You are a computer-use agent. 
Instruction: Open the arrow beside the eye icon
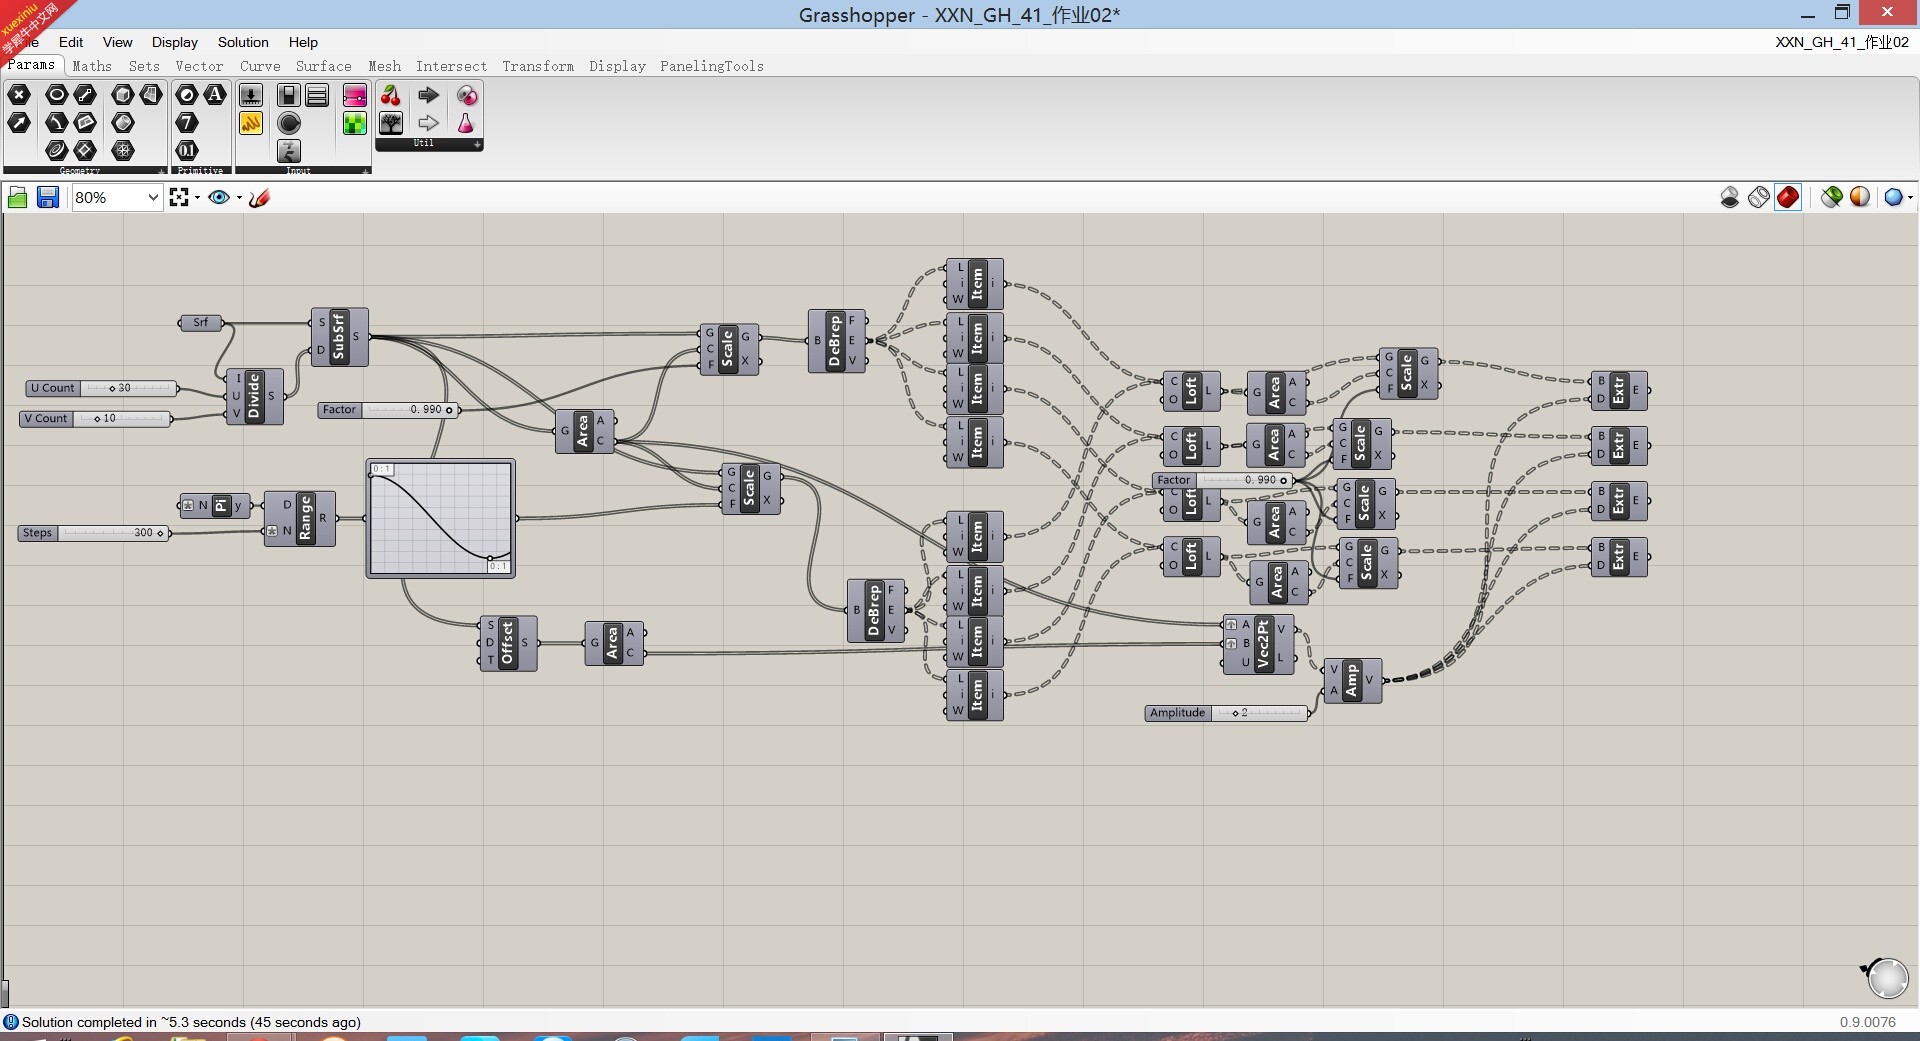click(x=239, y=198)
